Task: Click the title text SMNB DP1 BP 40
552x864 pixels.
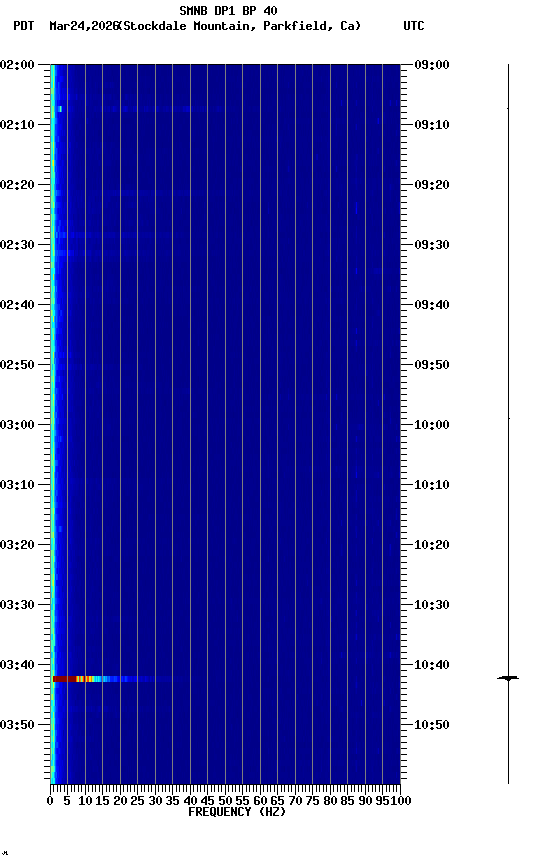Action: pyautogui.click(x=228, y=10)
